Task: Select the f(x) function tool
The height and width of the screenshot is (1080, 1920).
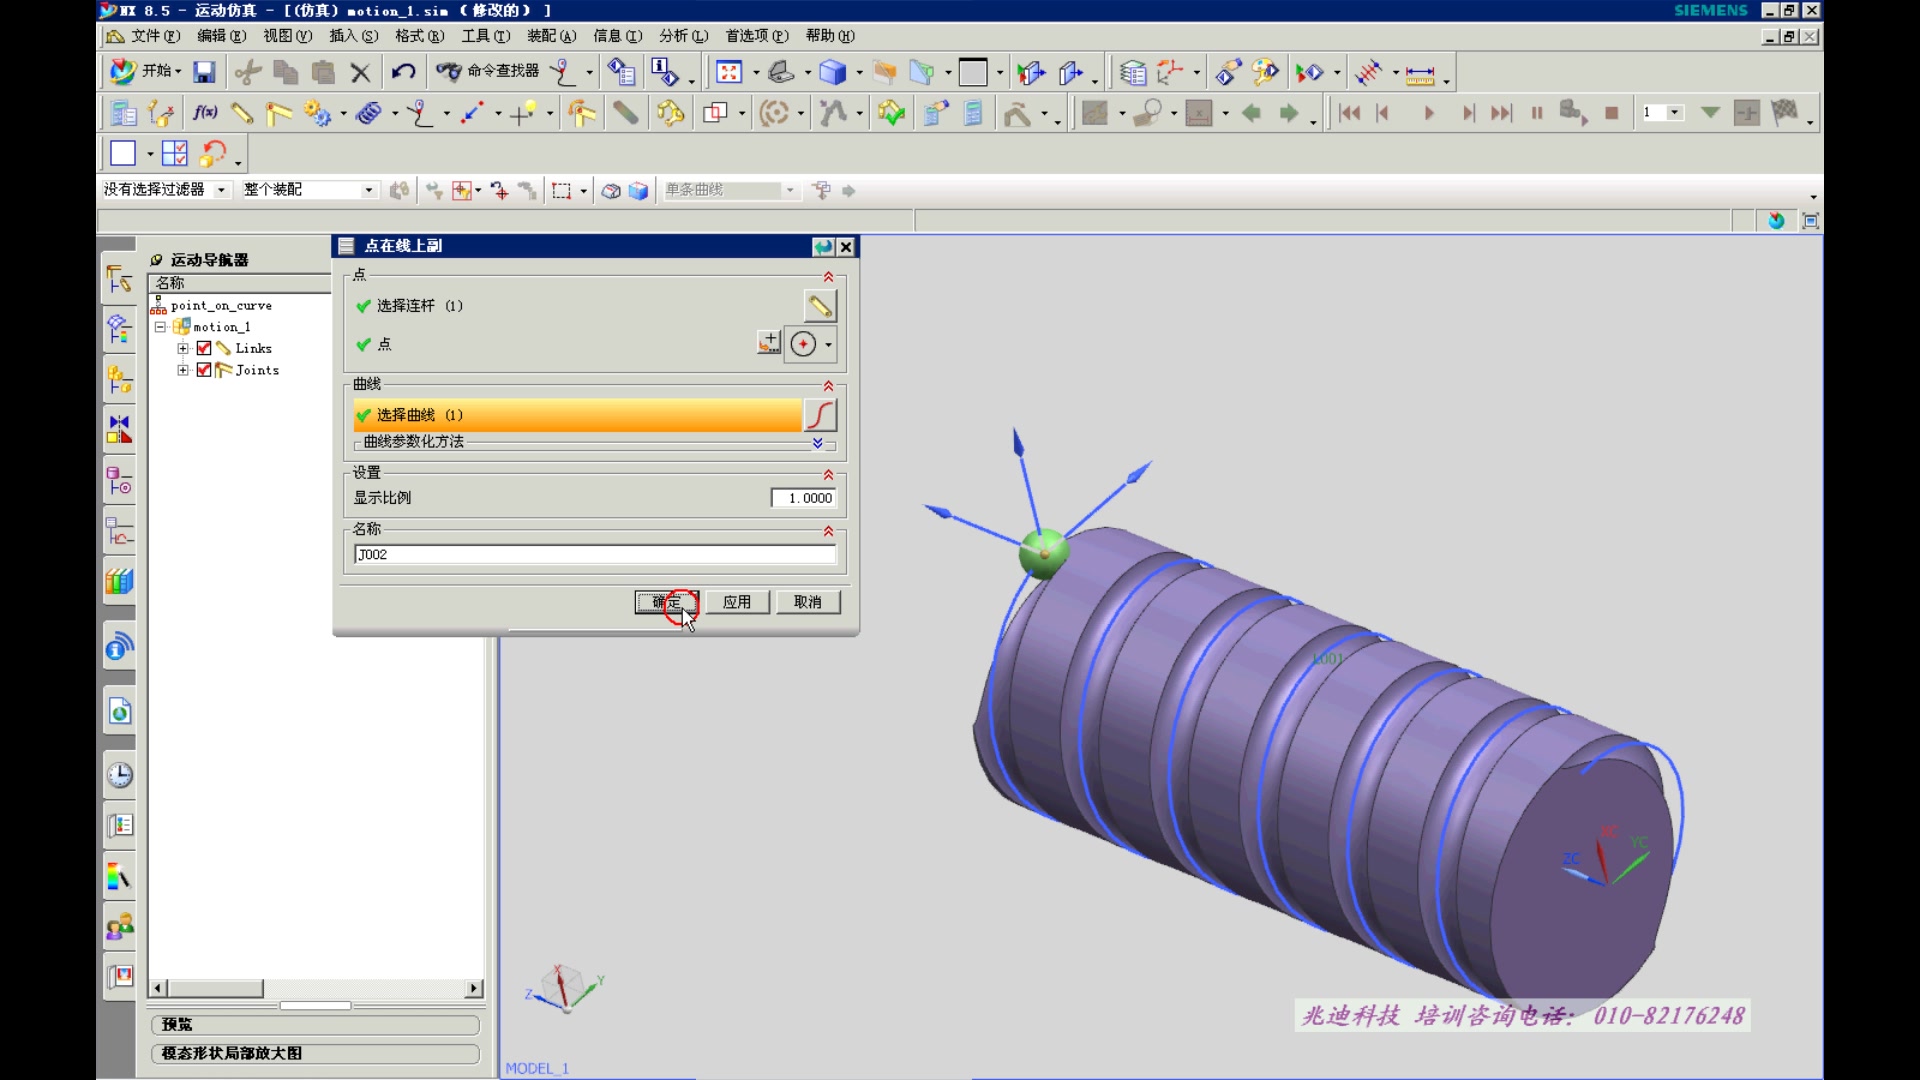Action: pyautogui.click(x=205, y=113)
